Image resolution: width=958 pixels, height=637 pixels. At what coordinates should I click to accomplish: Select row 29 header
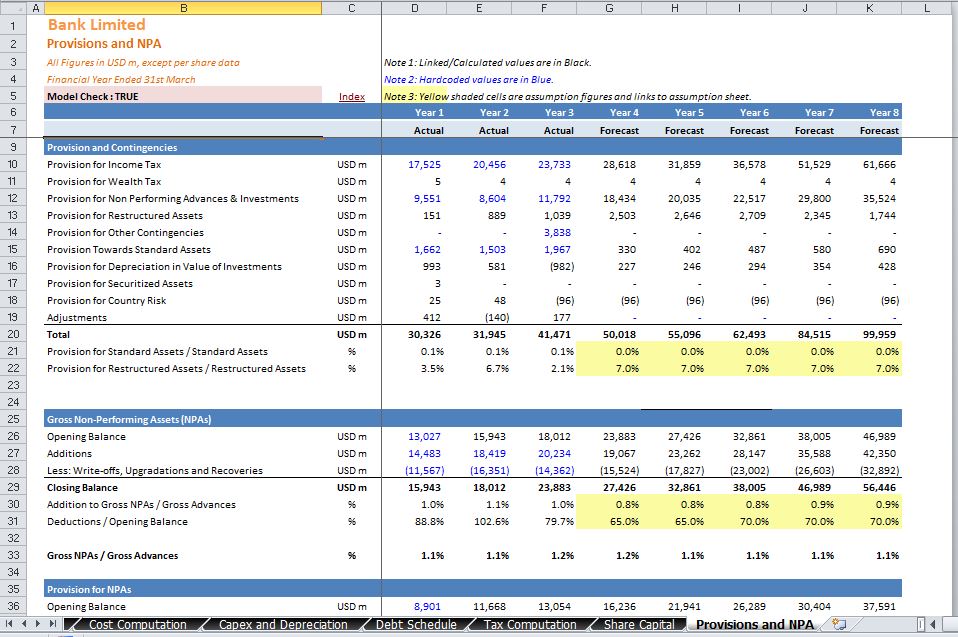coord(13,487)
